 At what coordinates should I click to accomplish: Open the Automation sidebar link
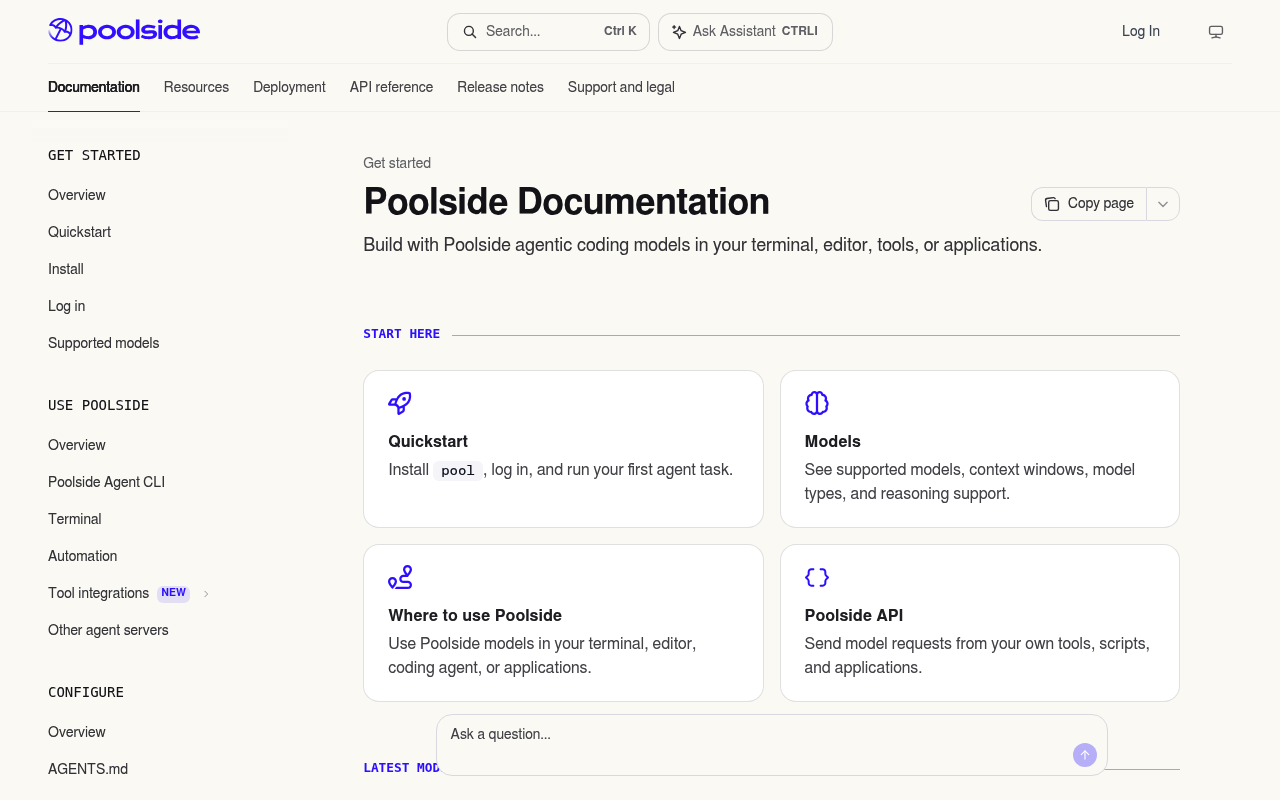coord(83,556)
